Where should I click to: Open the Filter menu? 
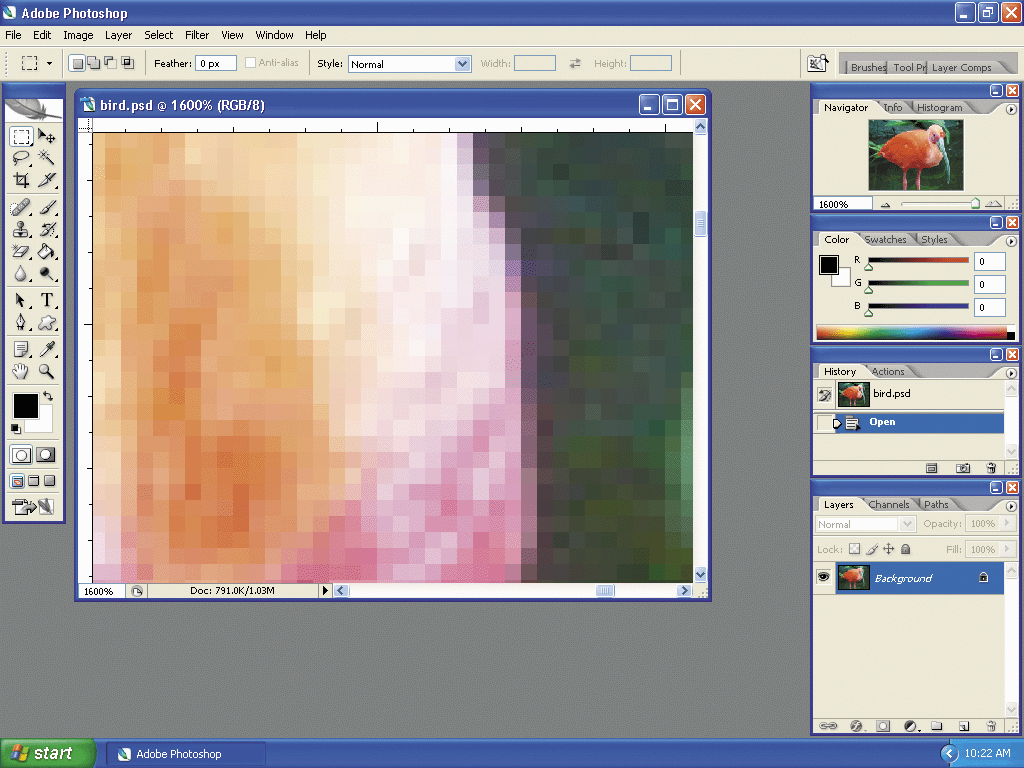click(197, 35)
